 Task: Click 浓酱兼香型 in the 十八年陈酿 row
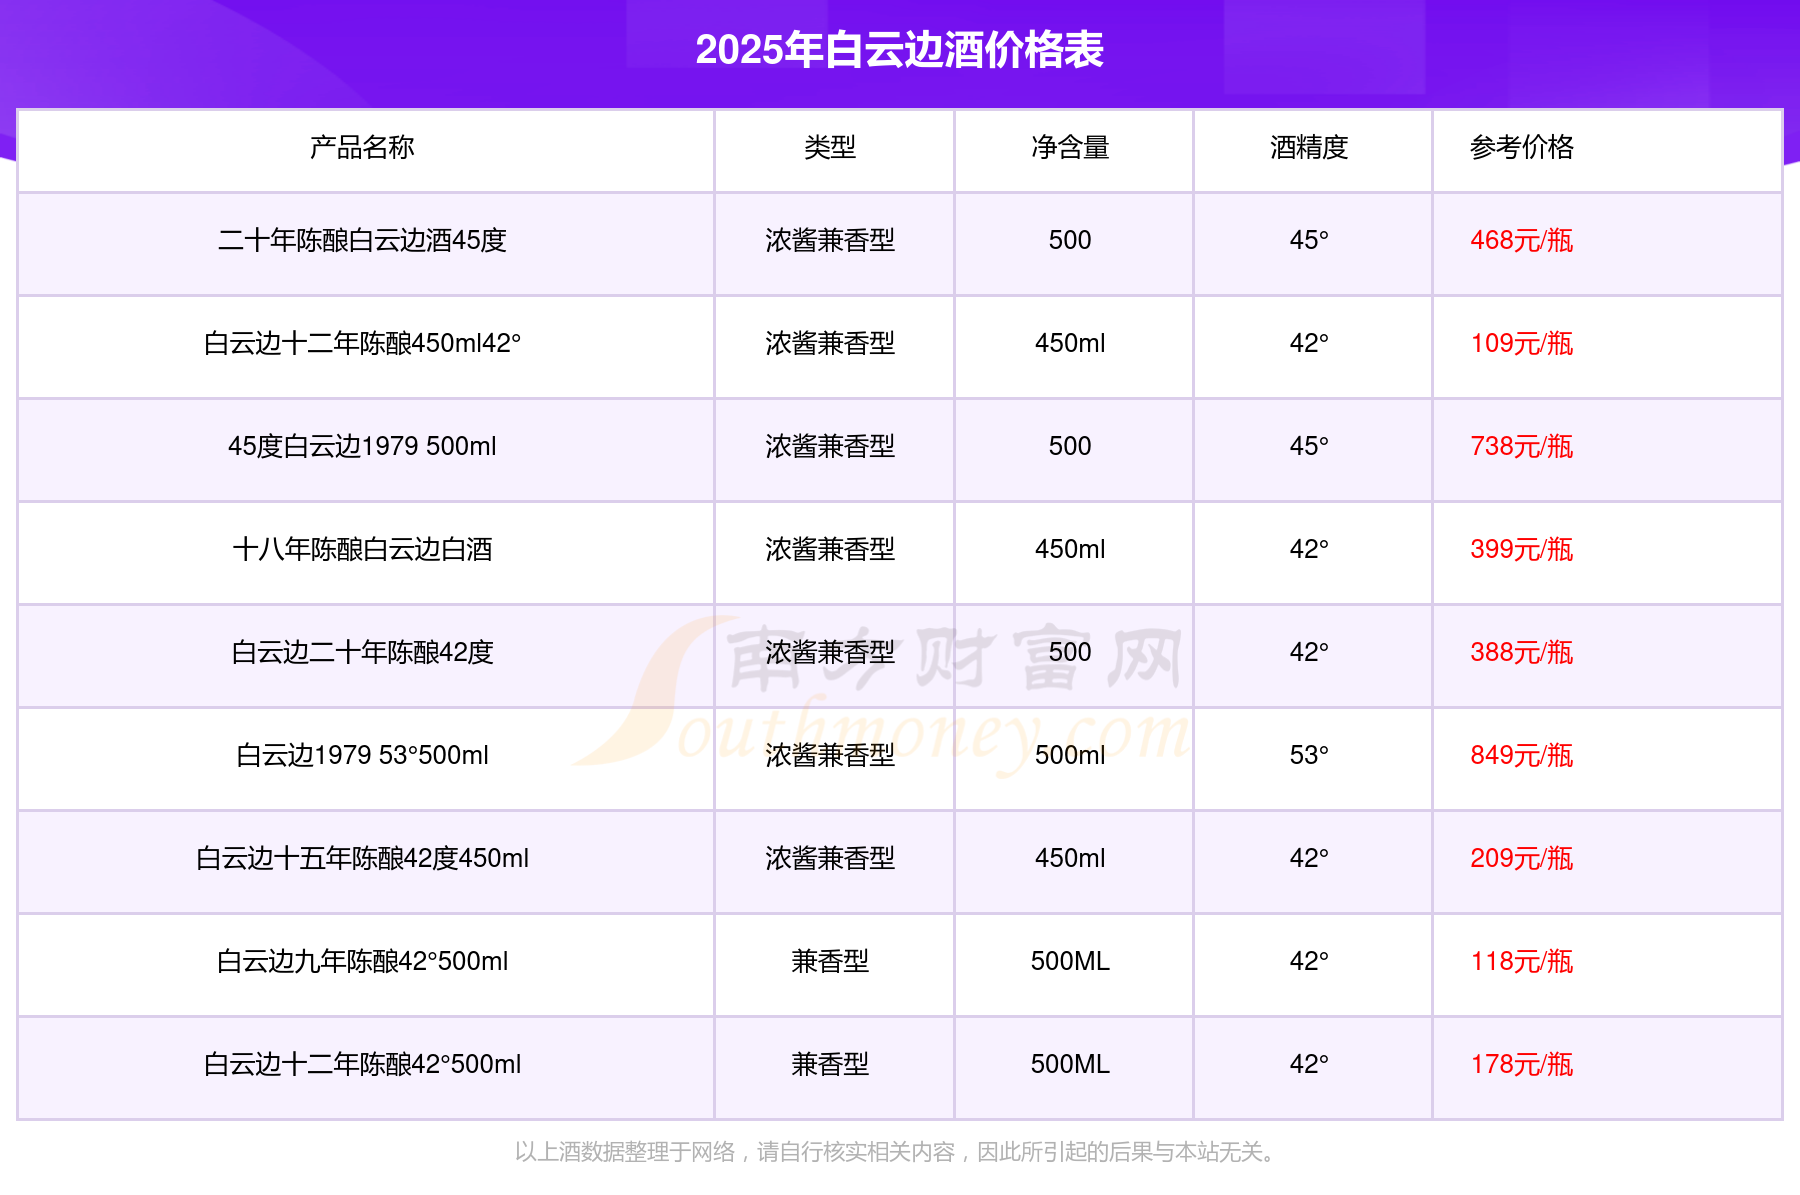[830, 549]
